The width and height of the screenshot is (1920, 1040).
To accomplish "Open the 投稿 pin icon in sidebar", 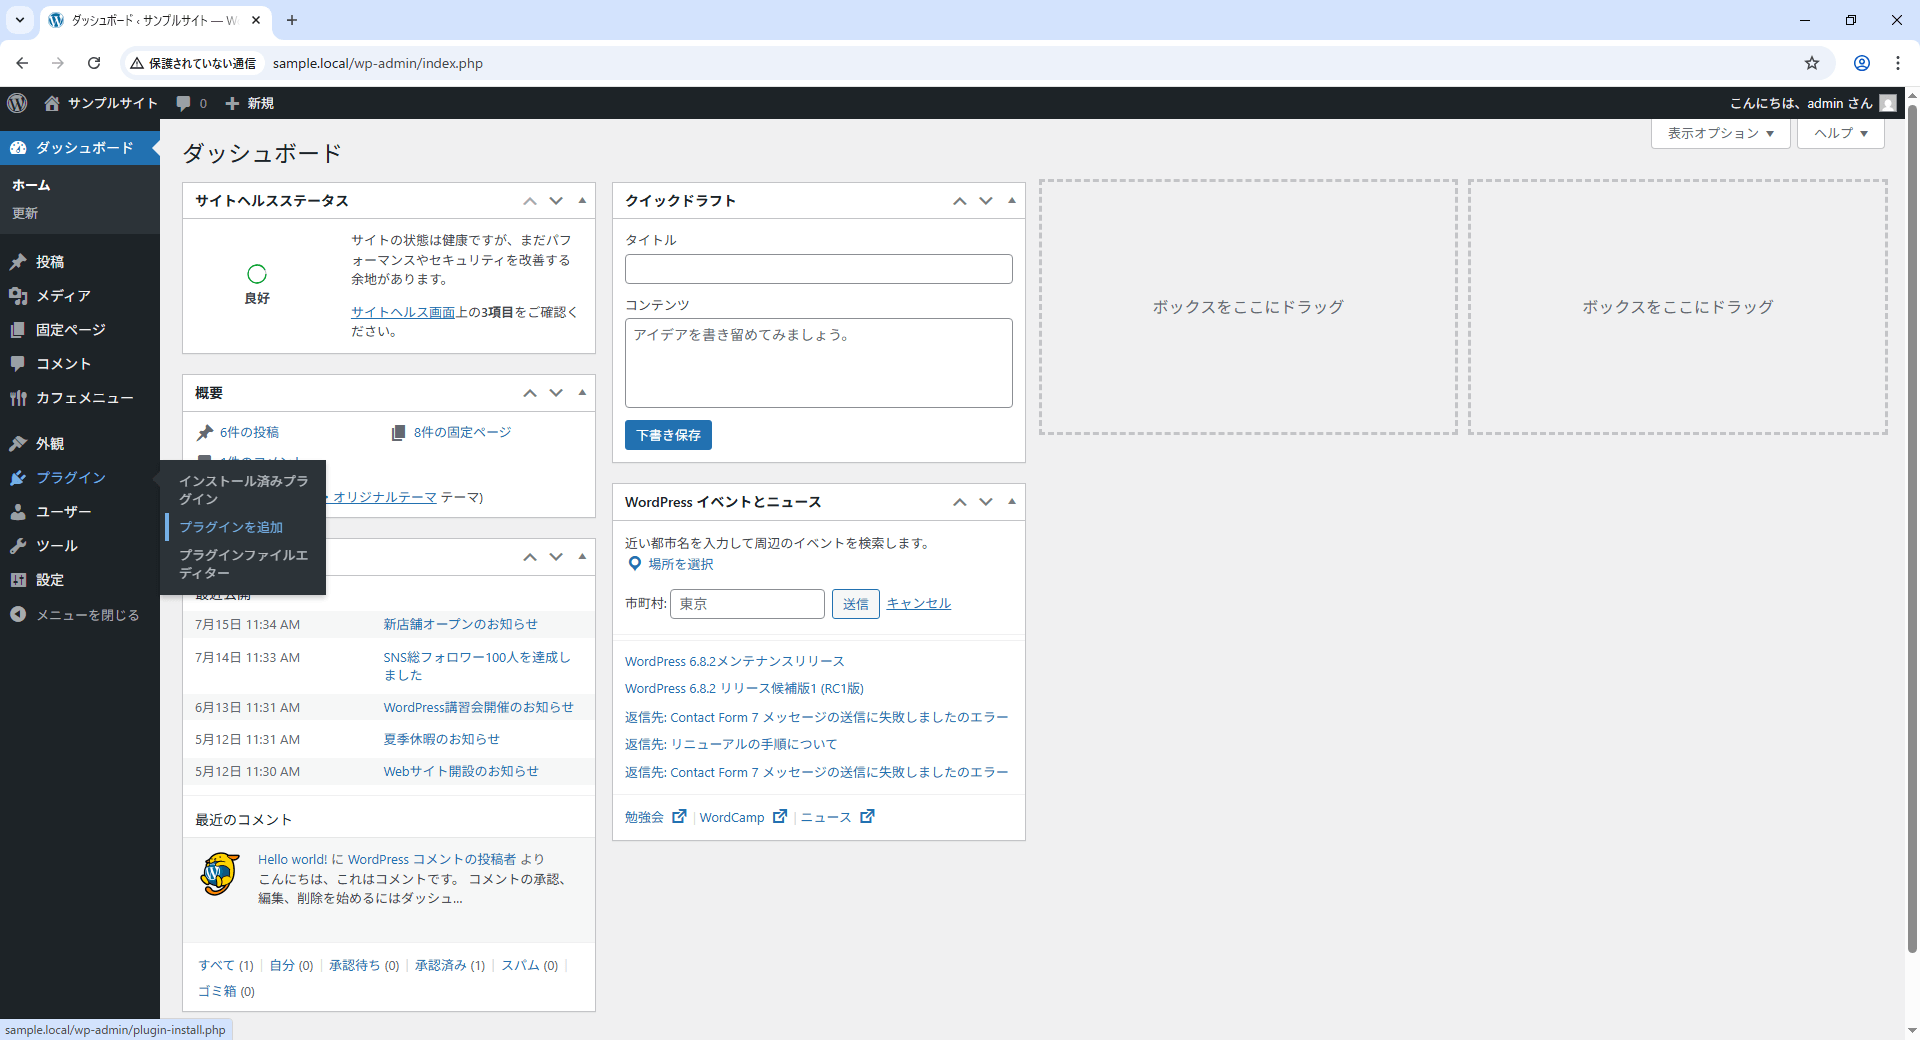I will tap(18, 262).
